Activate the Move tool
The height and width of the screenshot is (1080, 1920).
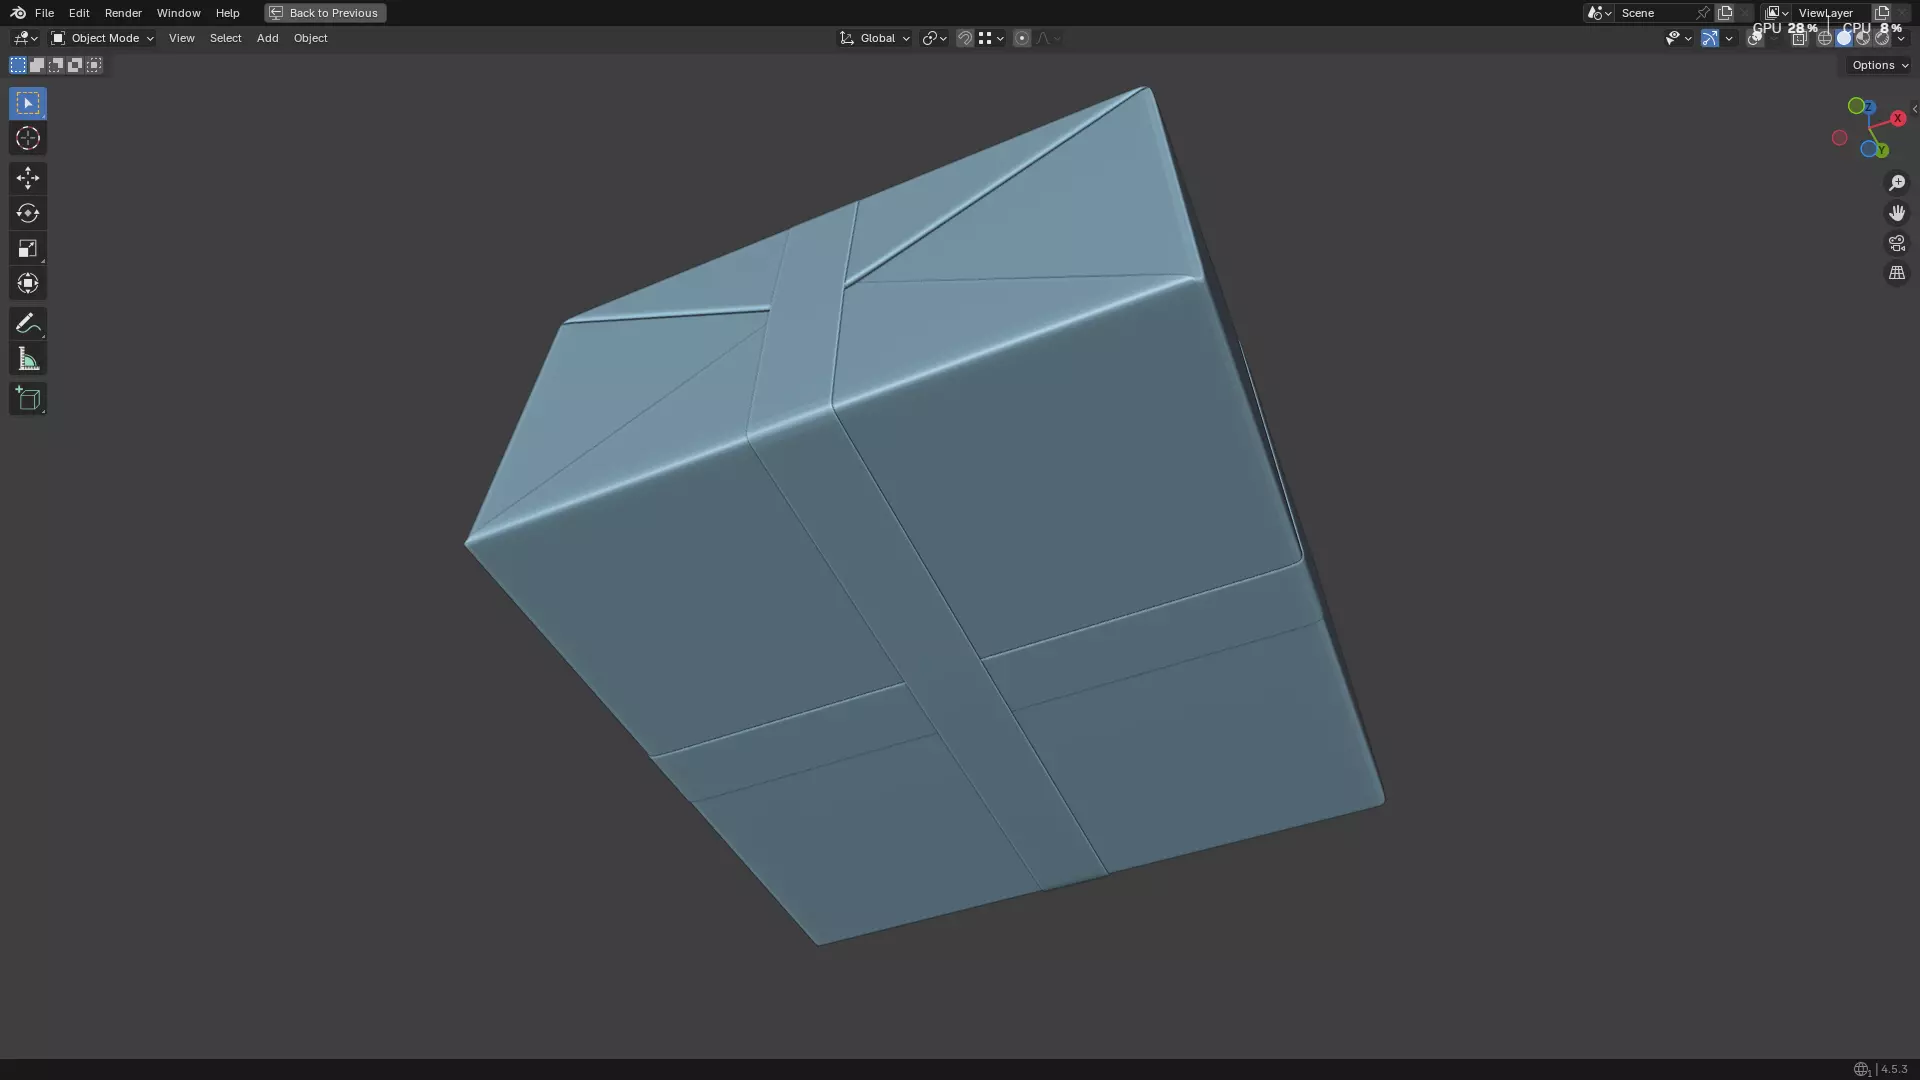pyautogui.click(x=27, y=178)
